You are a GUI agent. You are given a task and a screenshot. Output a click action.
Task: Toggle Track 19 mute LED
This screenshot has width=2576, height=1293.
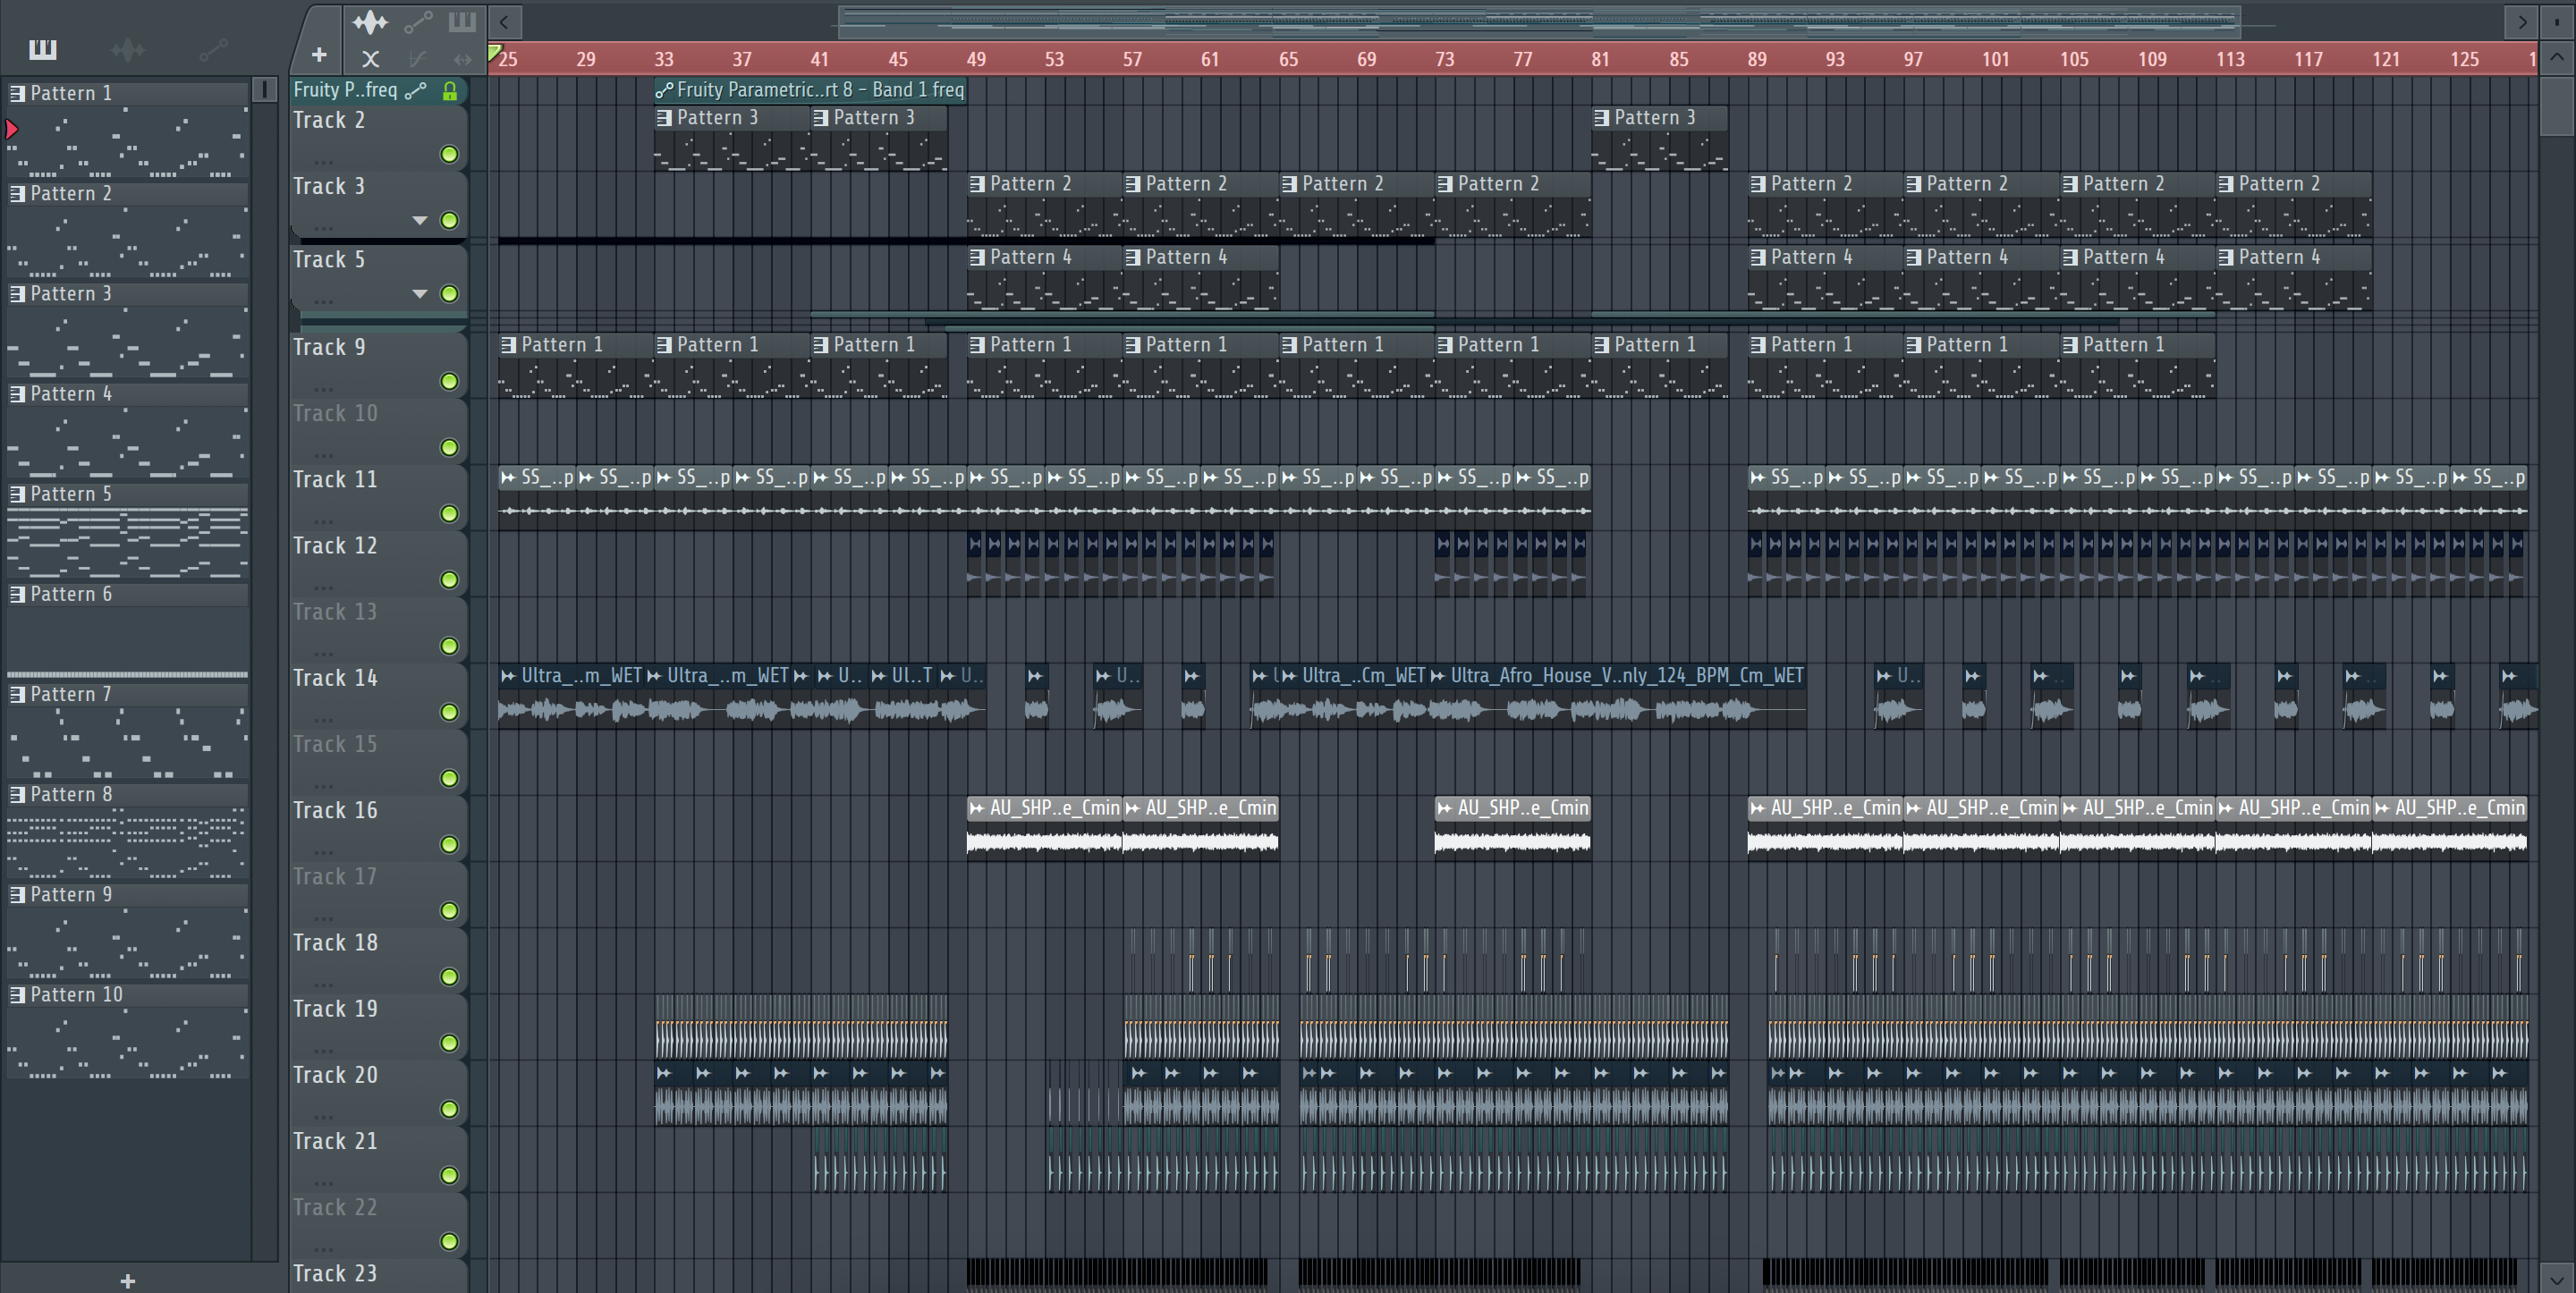tap(450, 1043)
